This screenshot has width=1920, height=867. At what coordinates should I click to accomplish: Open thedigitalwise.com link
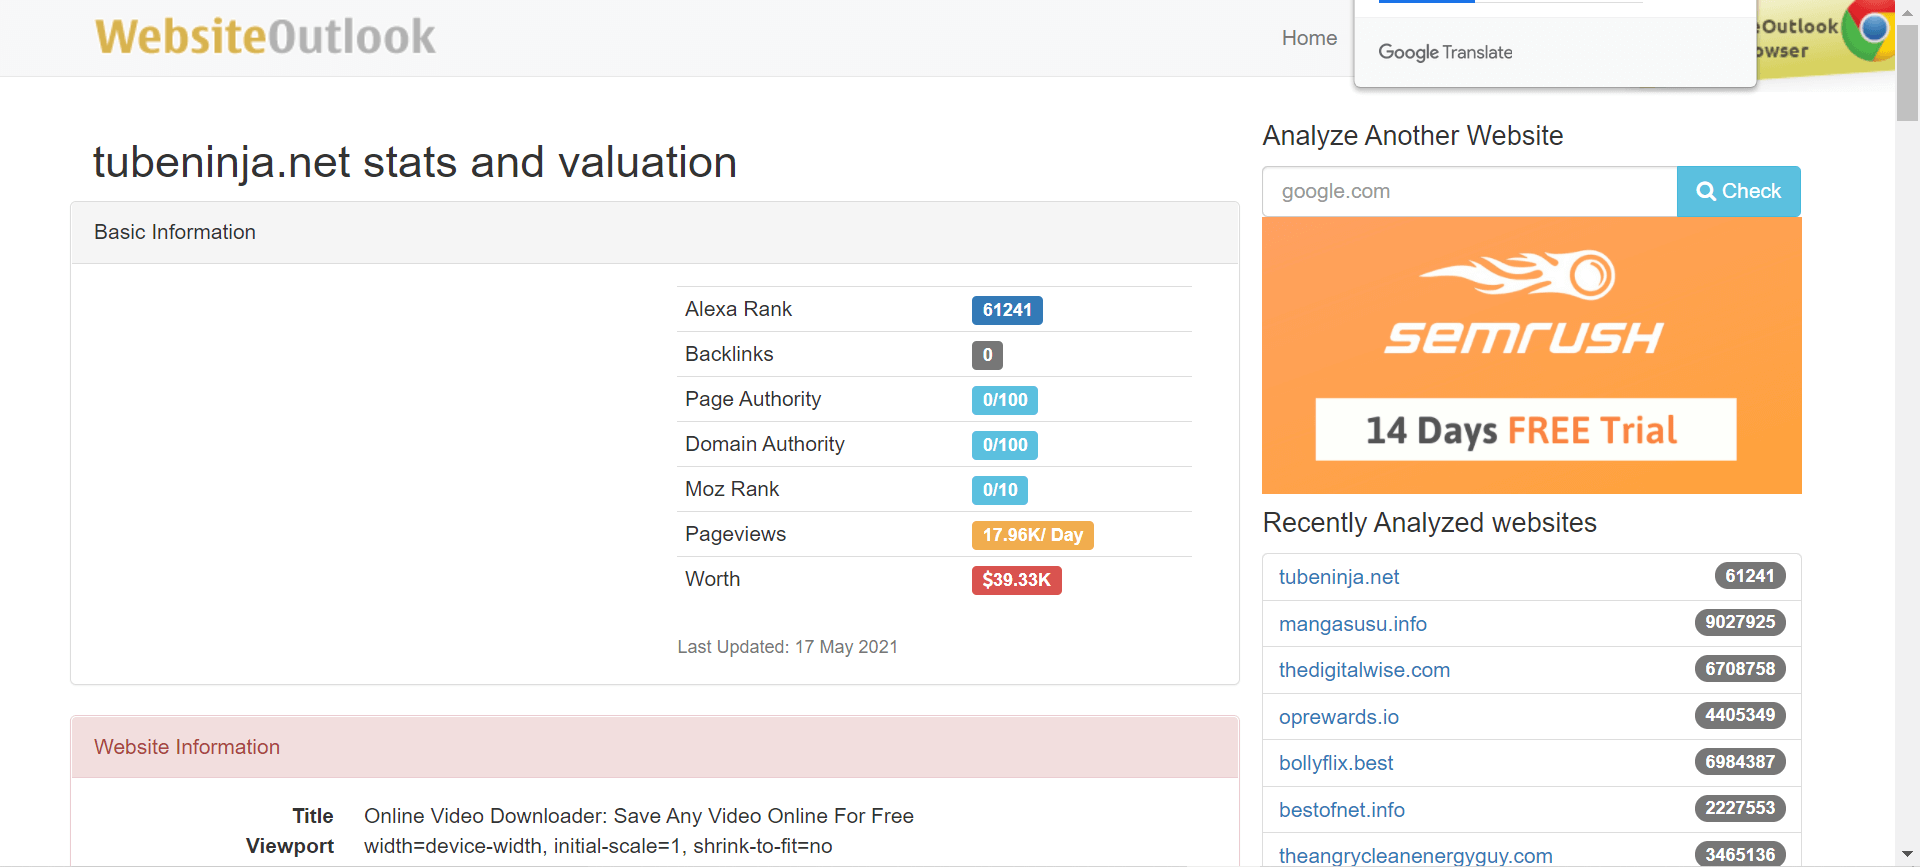(1364, 670)
